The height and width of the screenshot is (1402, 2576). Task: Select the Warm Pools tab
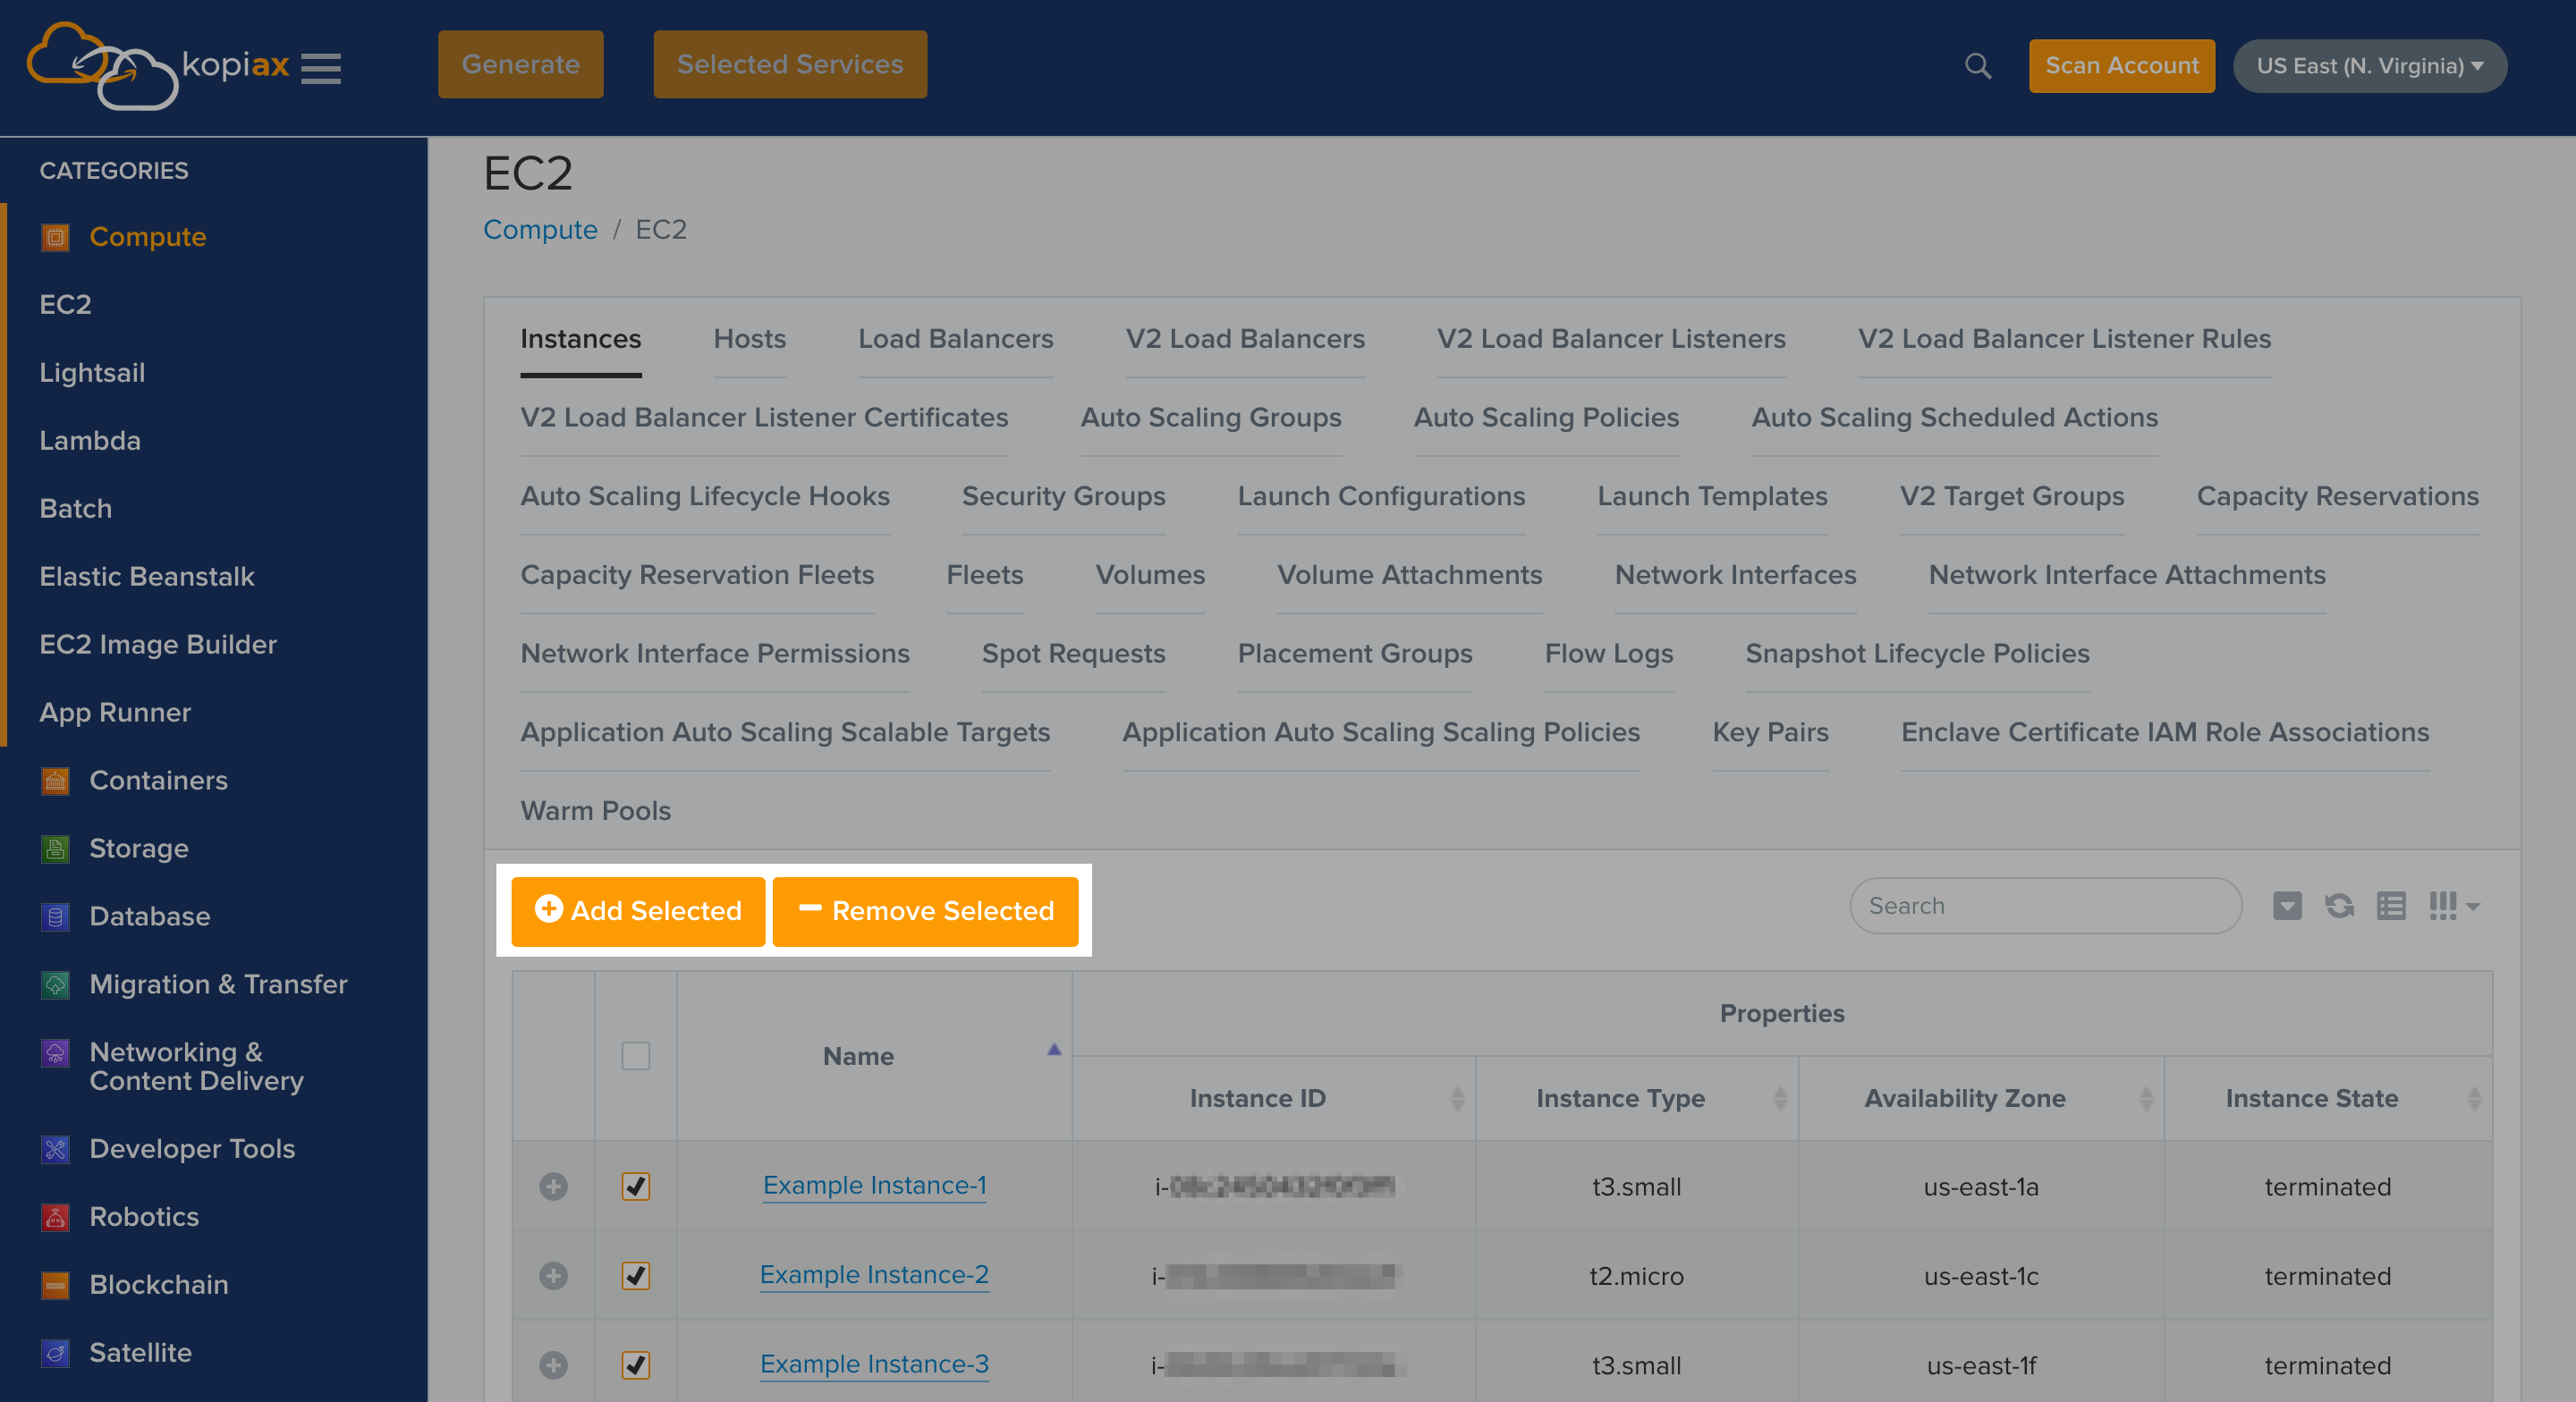tap(595, 811)
